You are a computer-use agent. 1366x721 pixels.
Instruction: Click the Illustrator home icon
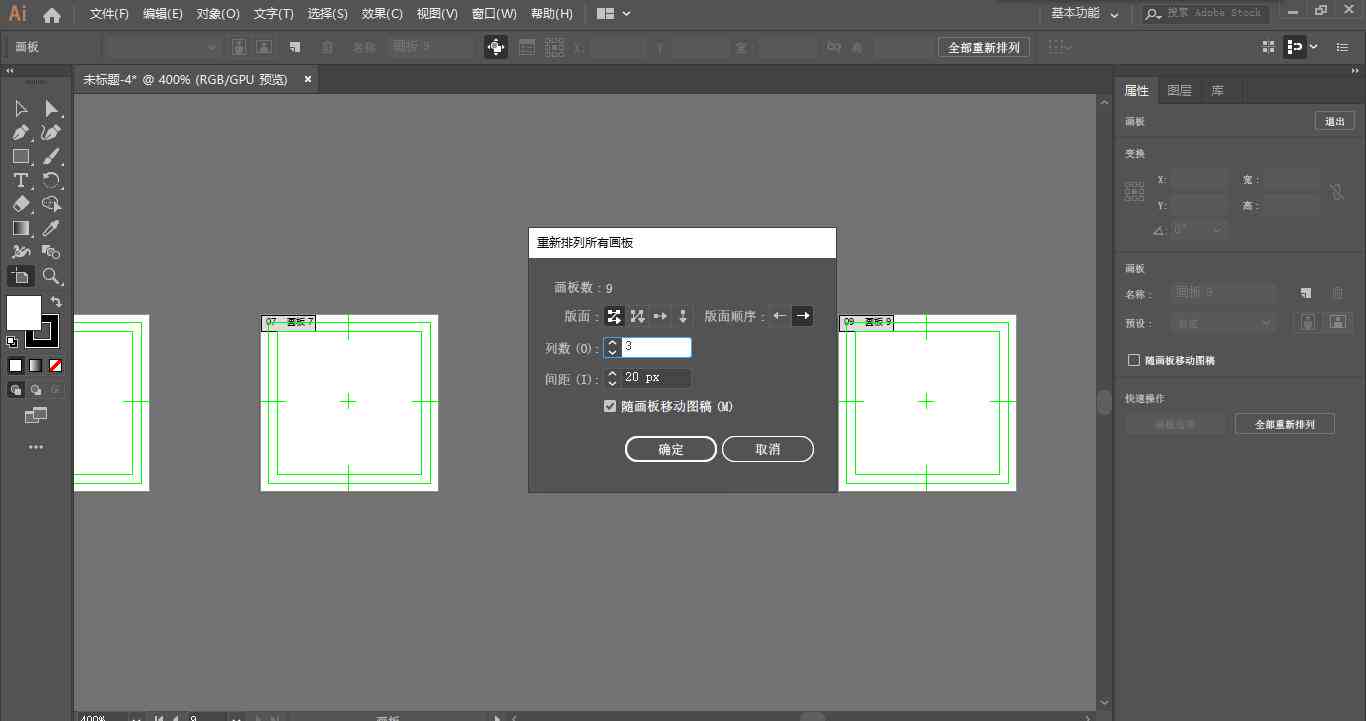[52, 14]
